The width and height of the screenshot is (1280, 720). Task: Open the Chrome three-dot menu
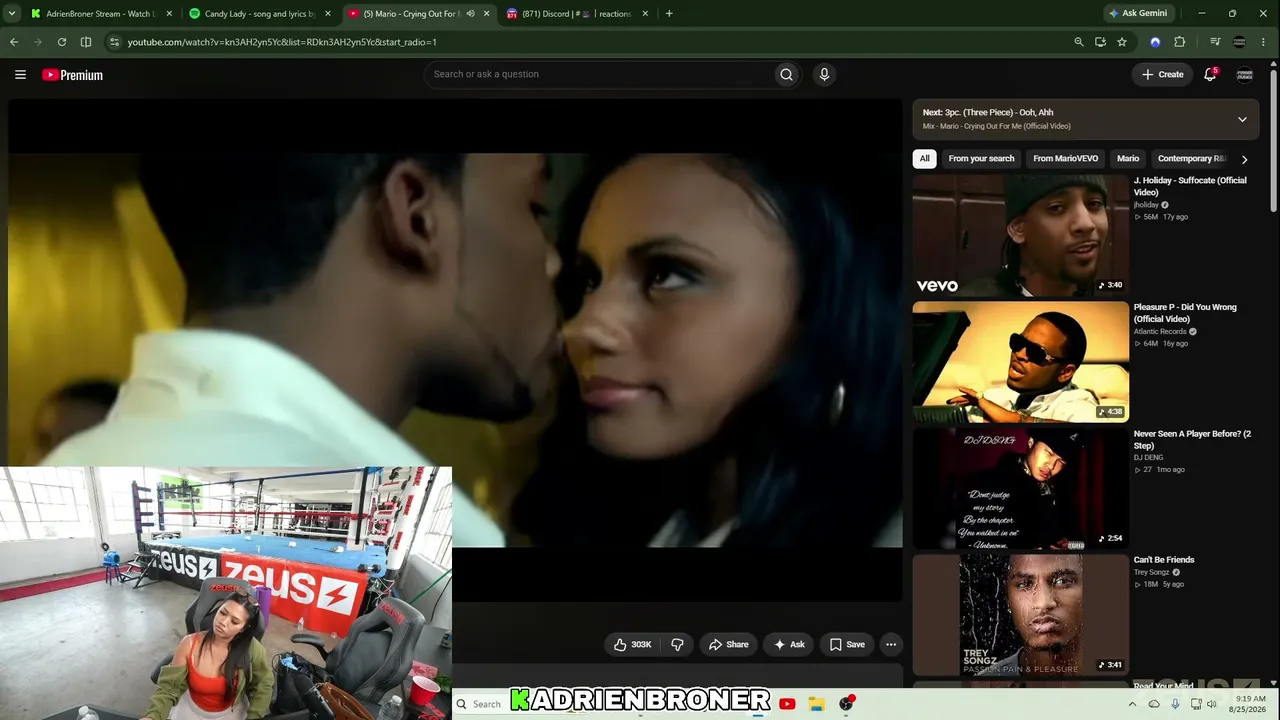1265,42
